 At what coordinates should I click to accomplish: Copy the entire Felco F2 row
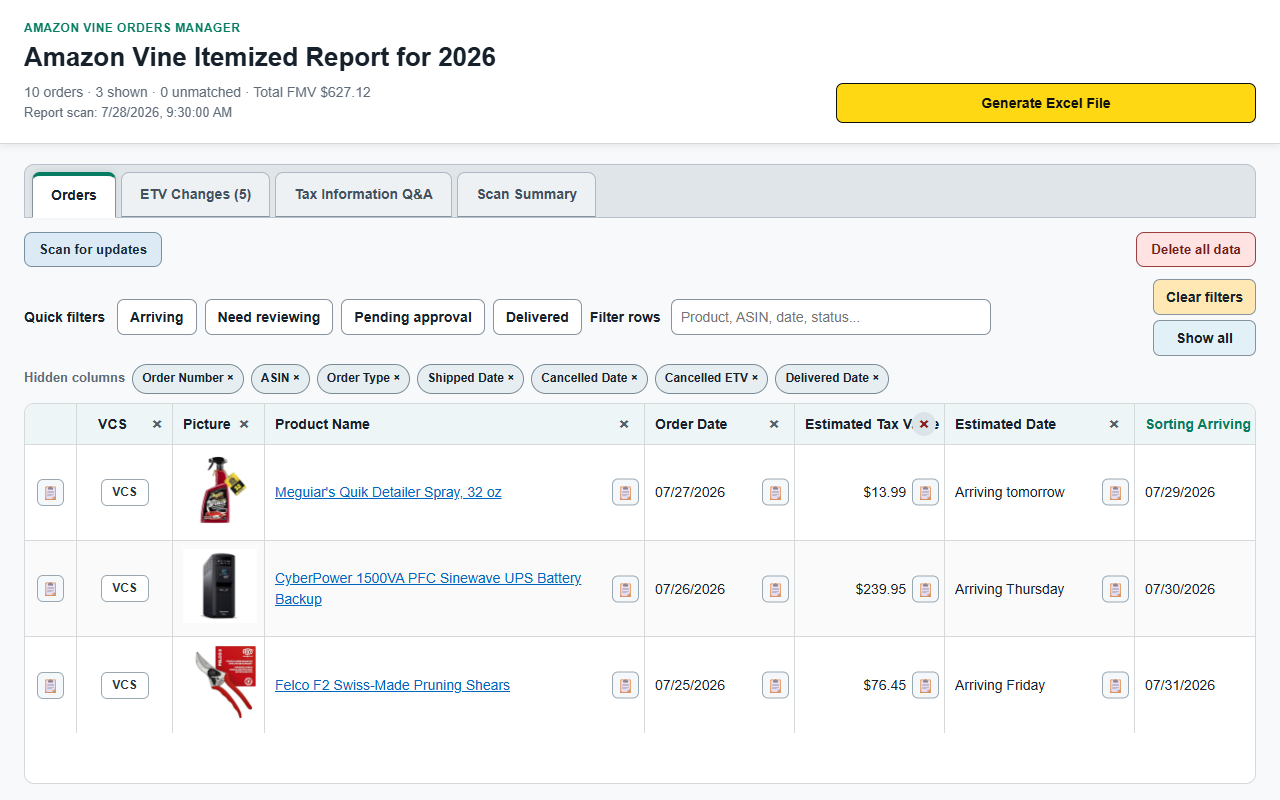[x=50, y=685]
